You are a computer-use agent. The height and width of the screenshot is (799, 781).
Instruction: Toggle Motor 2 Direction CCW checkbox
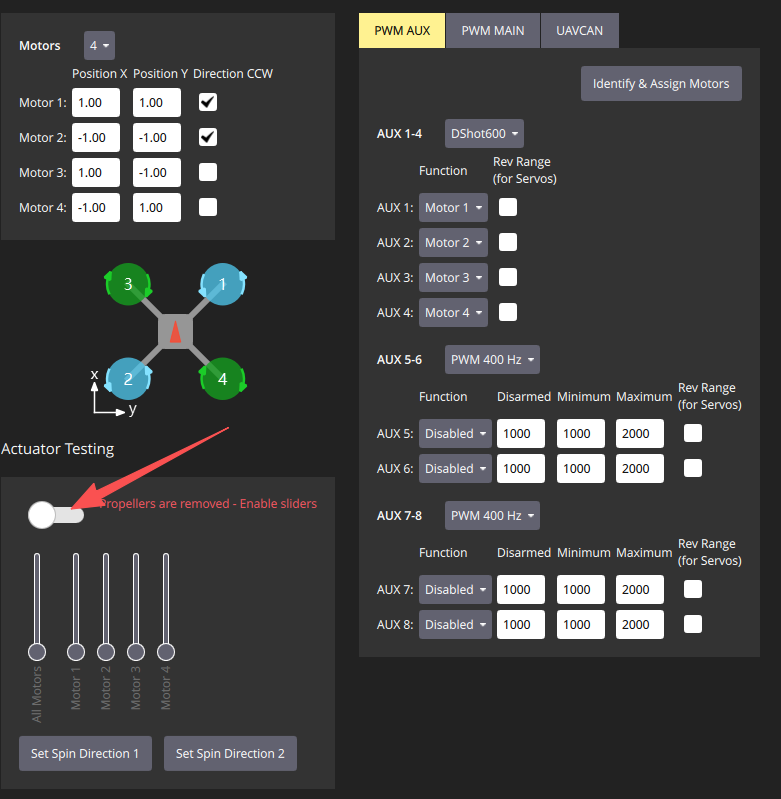pos(208,137)
